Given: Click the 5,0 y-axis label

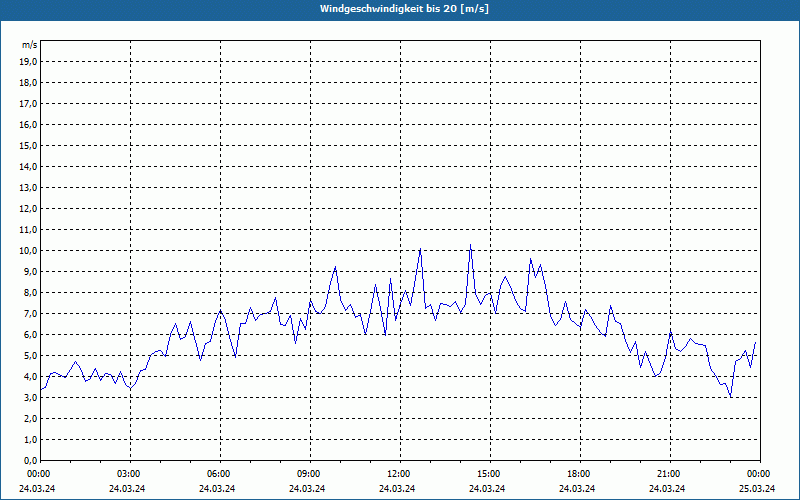Looking at the screenshot, I should [31, 356].
